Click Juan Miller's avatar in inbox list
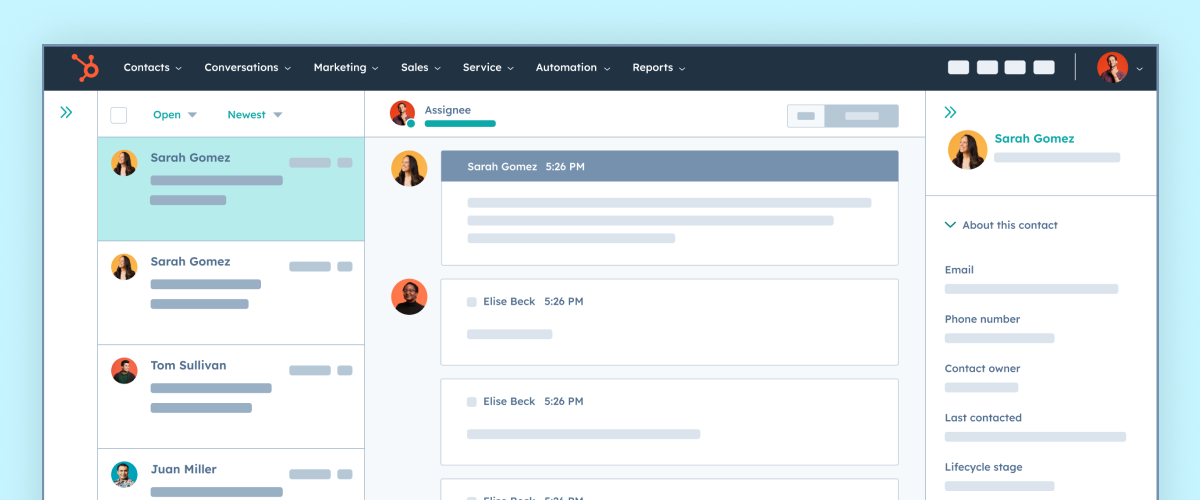The width and height of the screenshot is (1200, 500). pos(124,475)
